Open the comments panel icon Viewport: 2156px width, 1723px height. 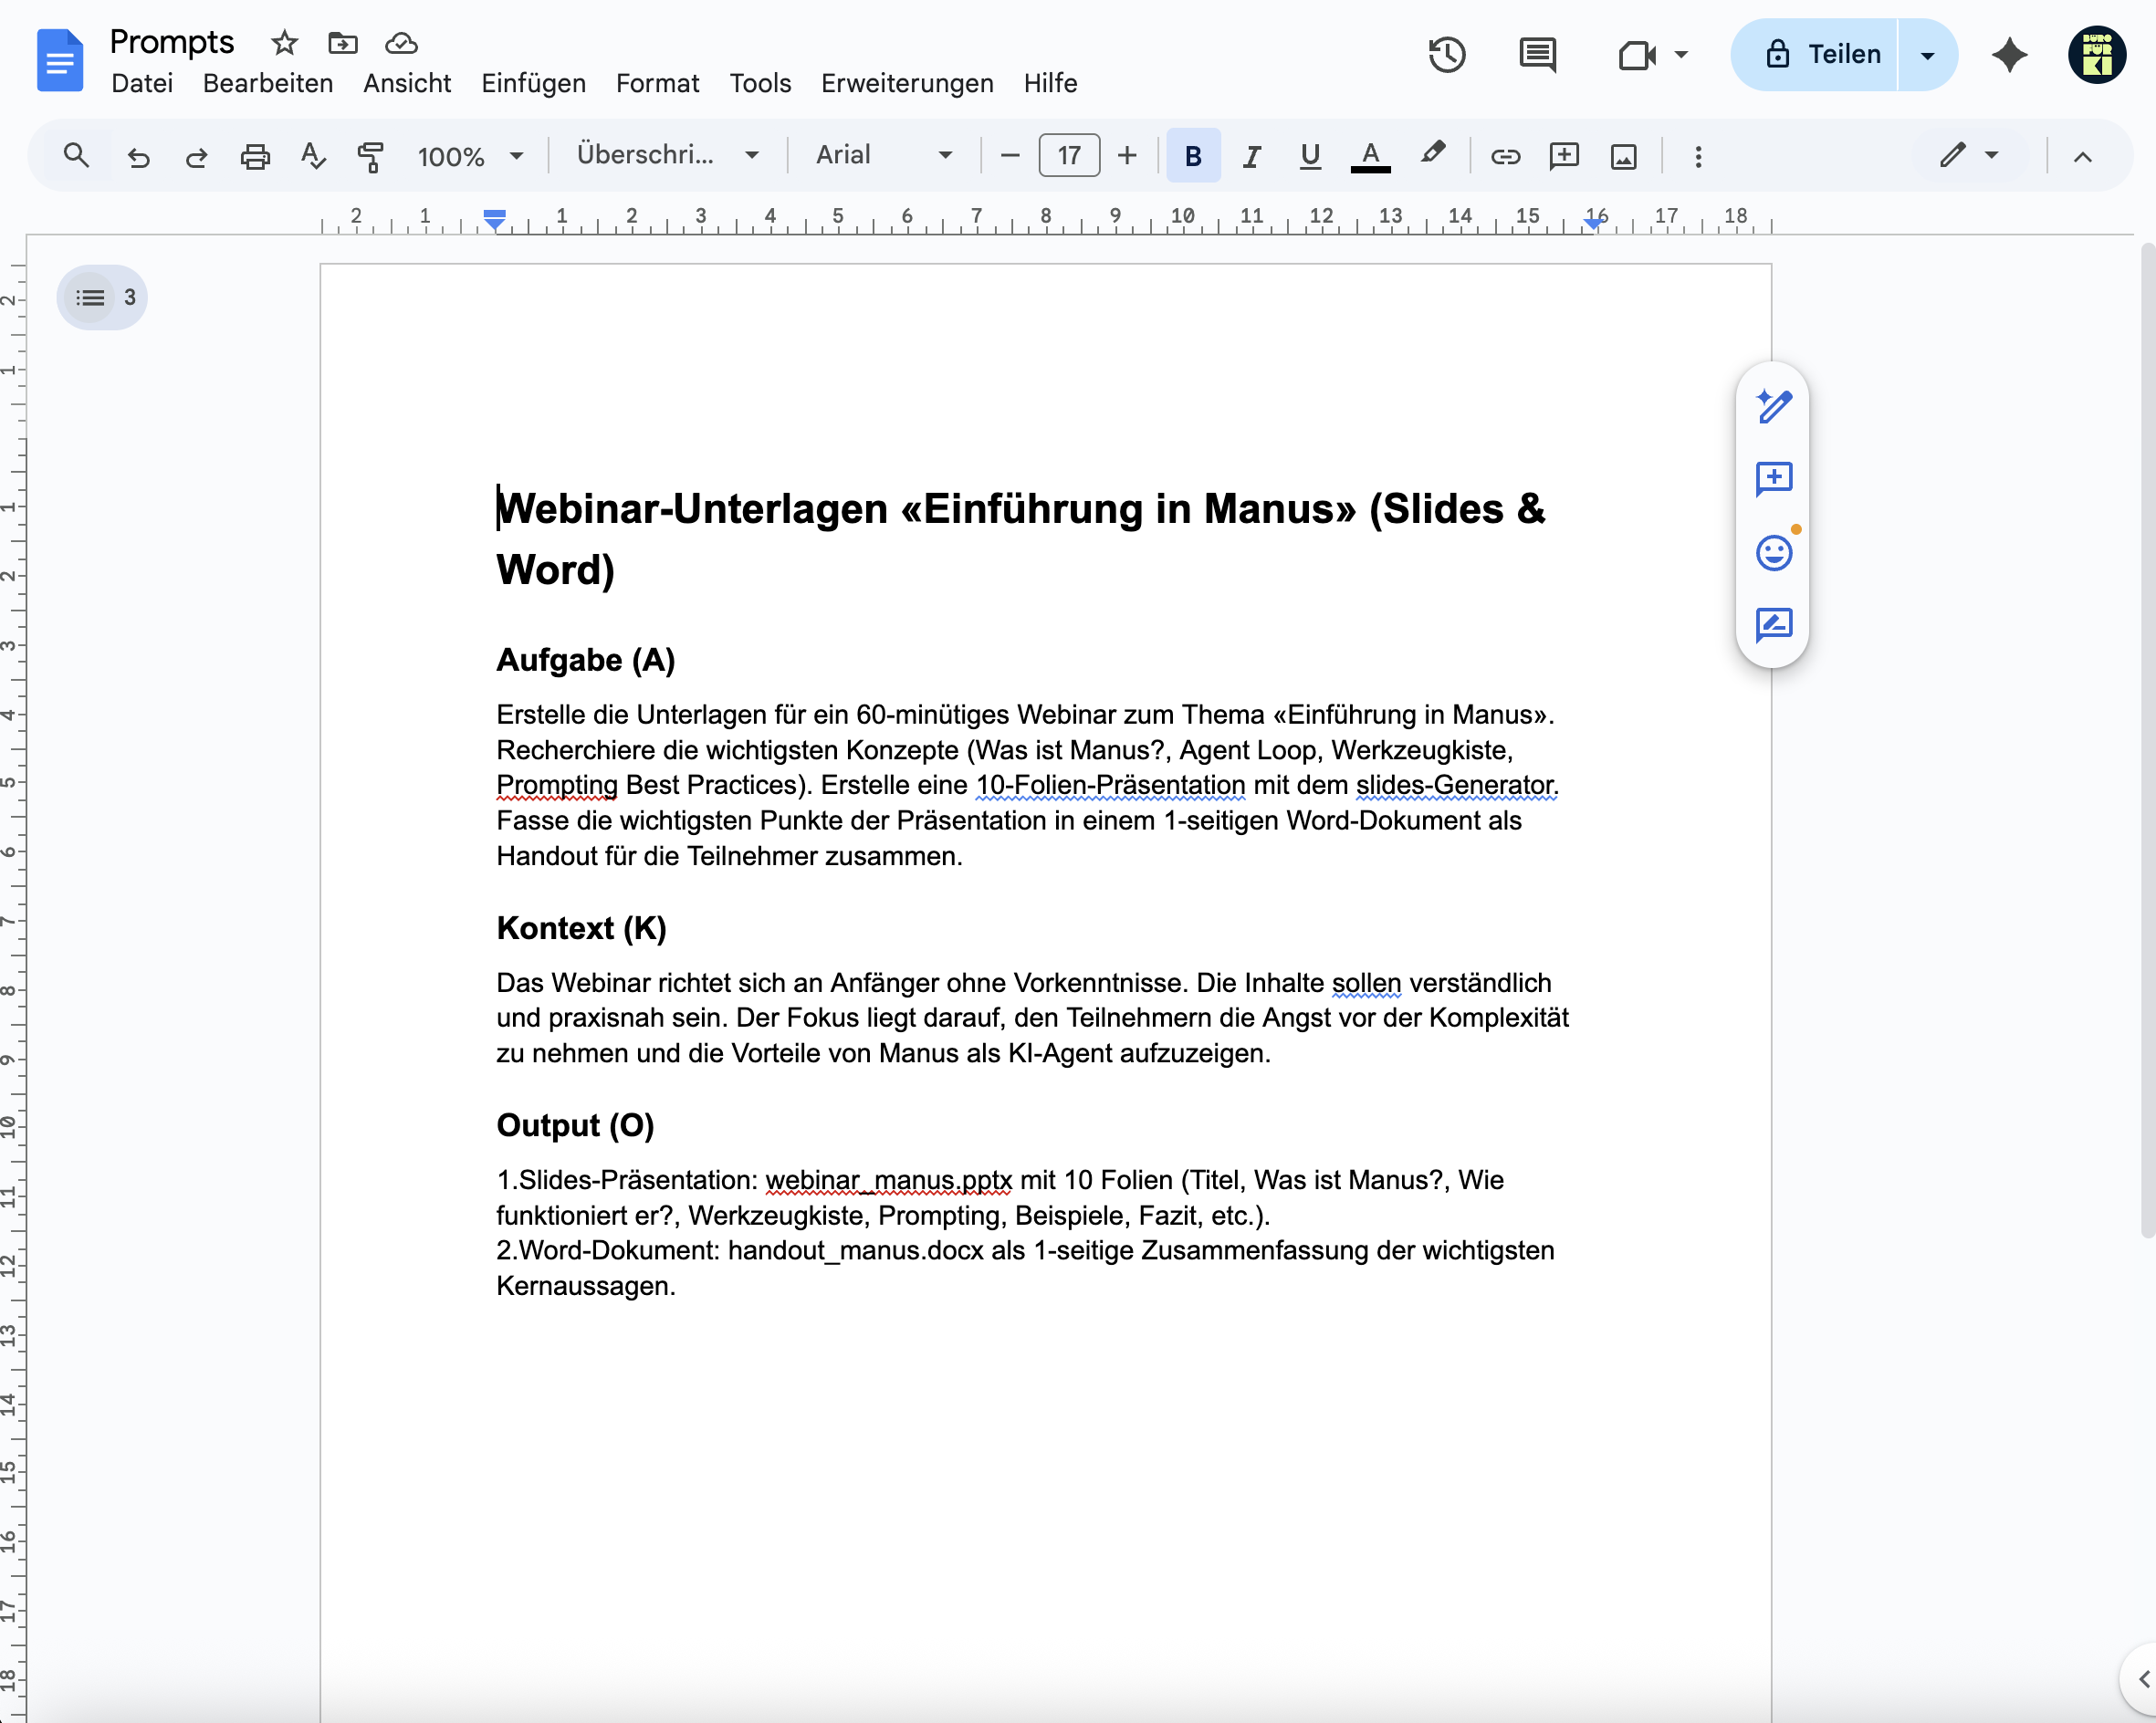1537,54
